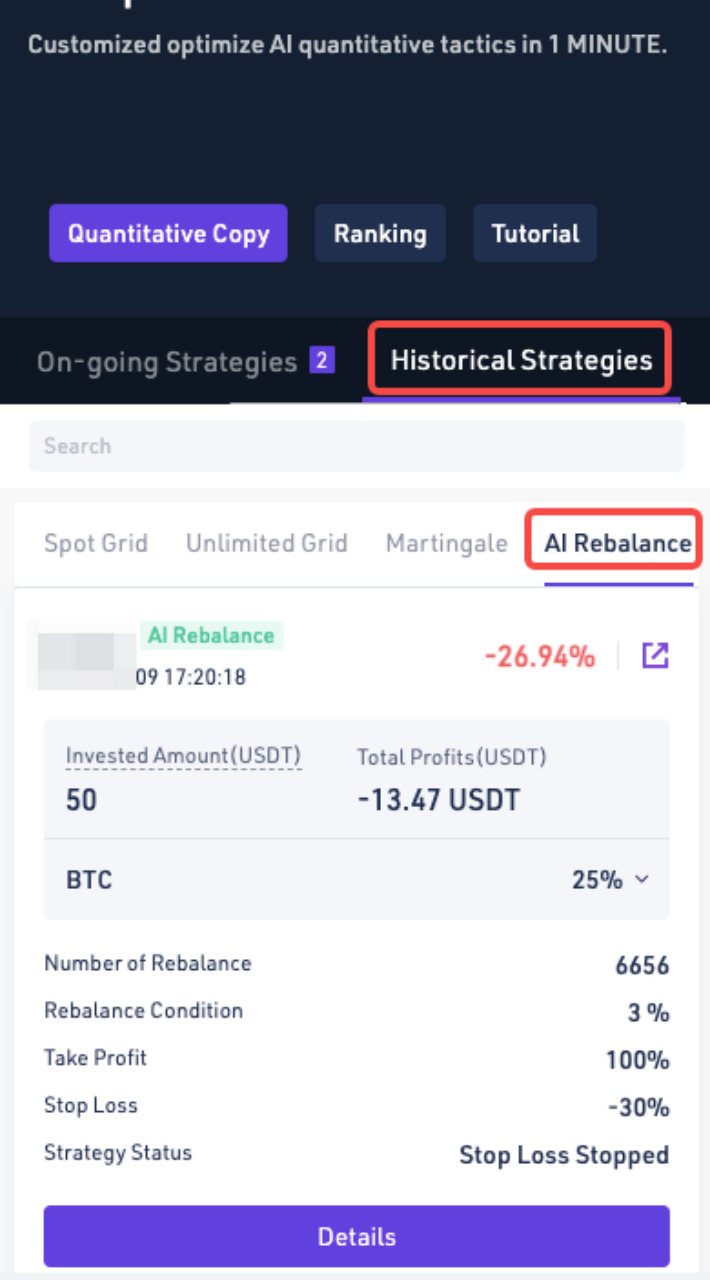The image size is (710, 1280).
Task: Click the Quantitative Copy button
Action: coord(168,234)
